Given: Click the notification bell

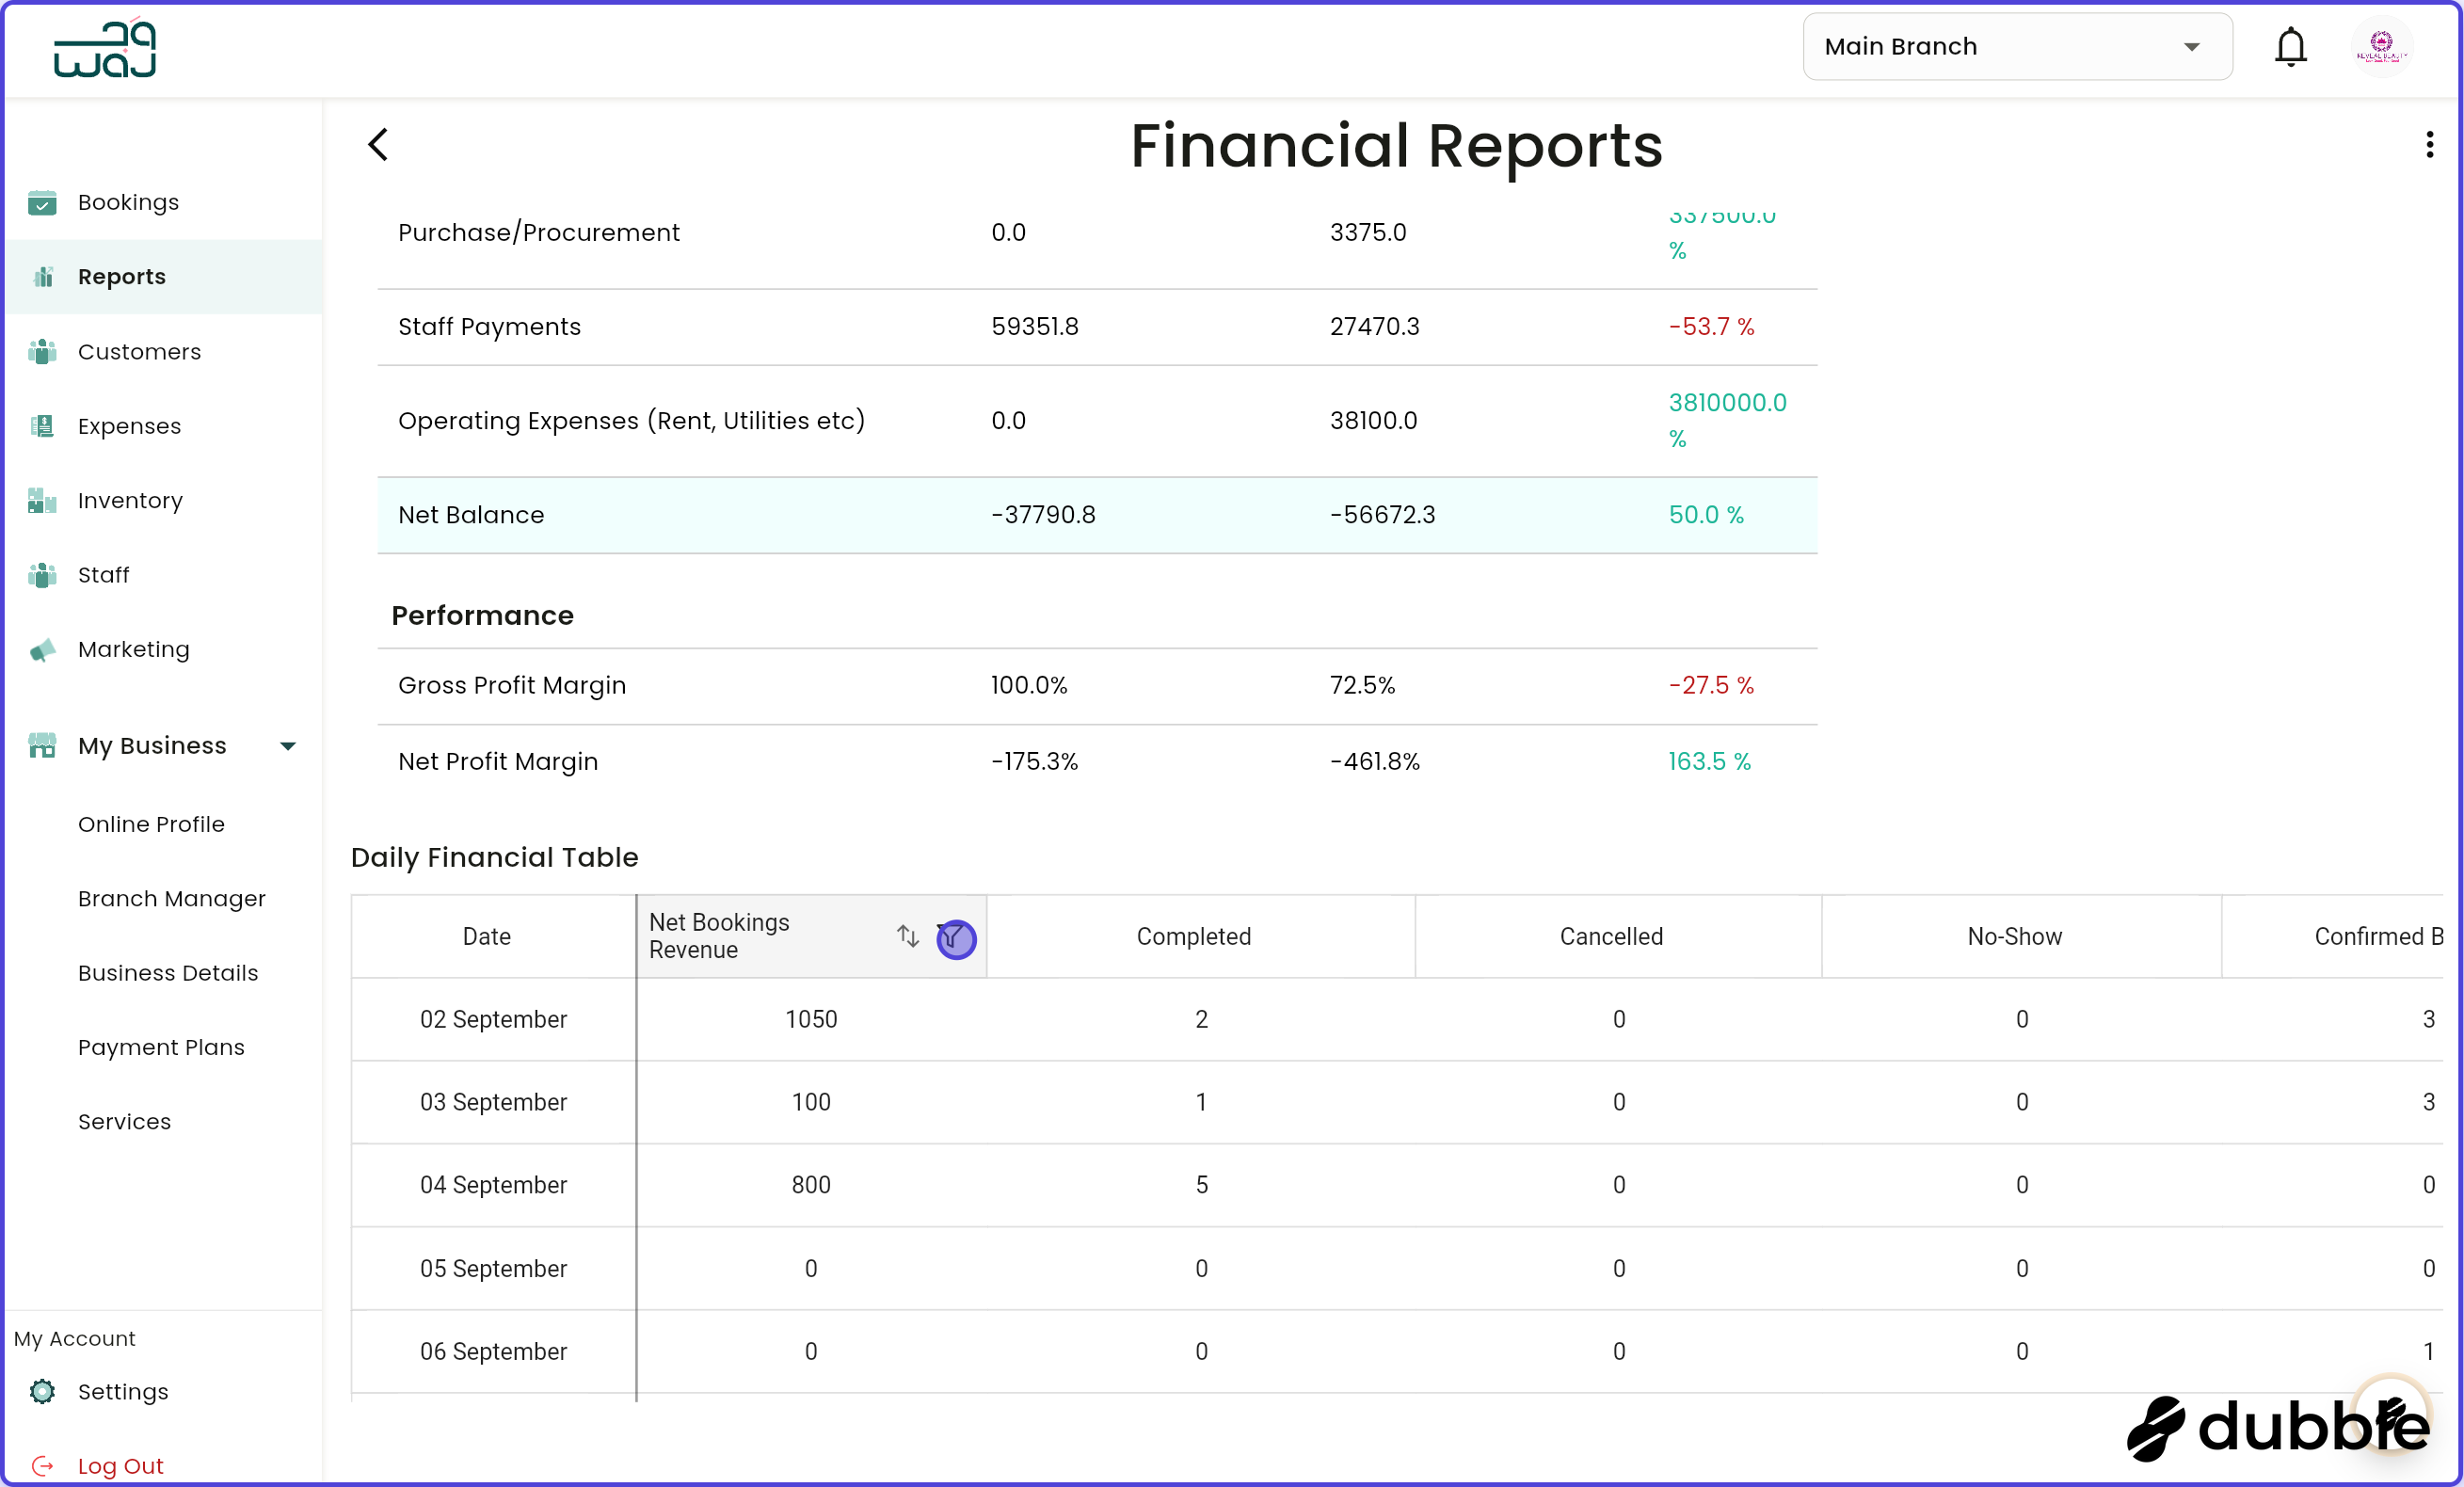Looking at the screenshot, I should [2290, 46].
